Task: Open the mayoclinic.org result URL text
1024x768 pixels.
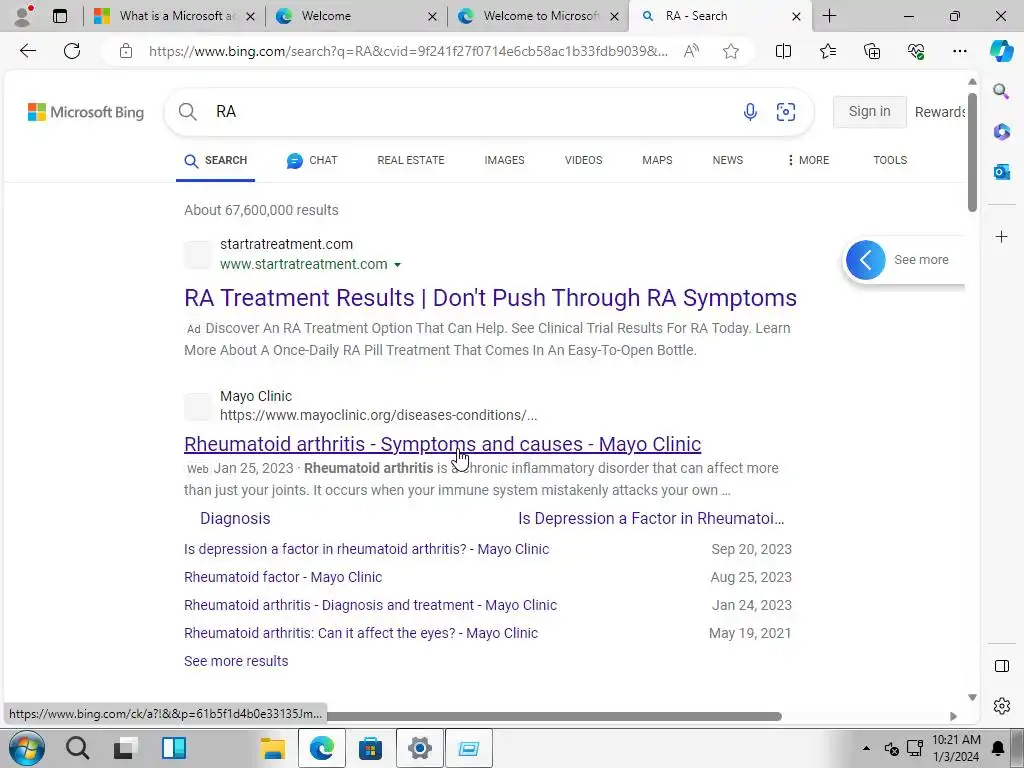Action: (x=379, y=415)
